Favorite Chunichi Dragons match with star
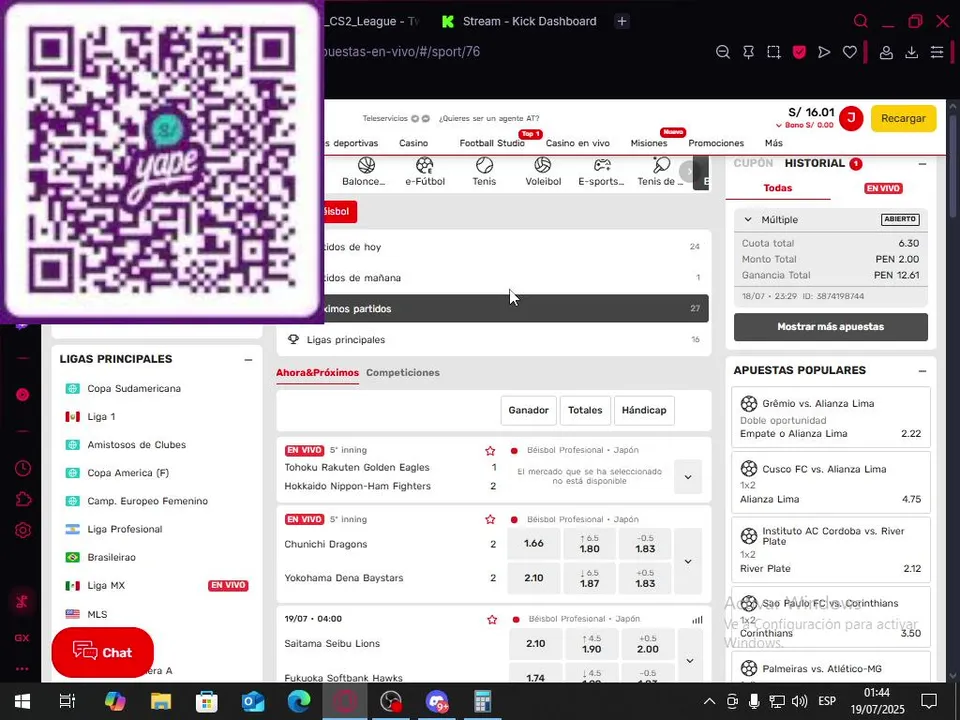 (490, 519)
